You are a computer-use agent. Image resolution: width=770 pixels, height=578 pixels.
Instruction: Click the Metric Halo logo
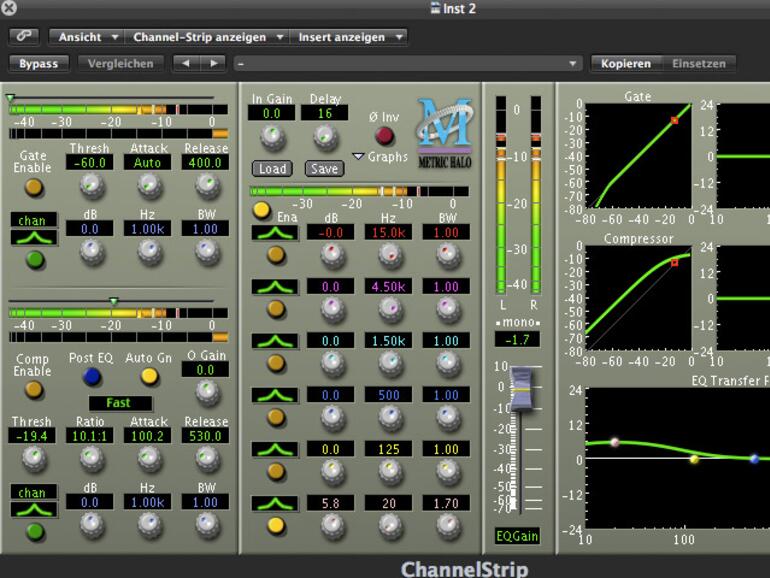[444, 134]
